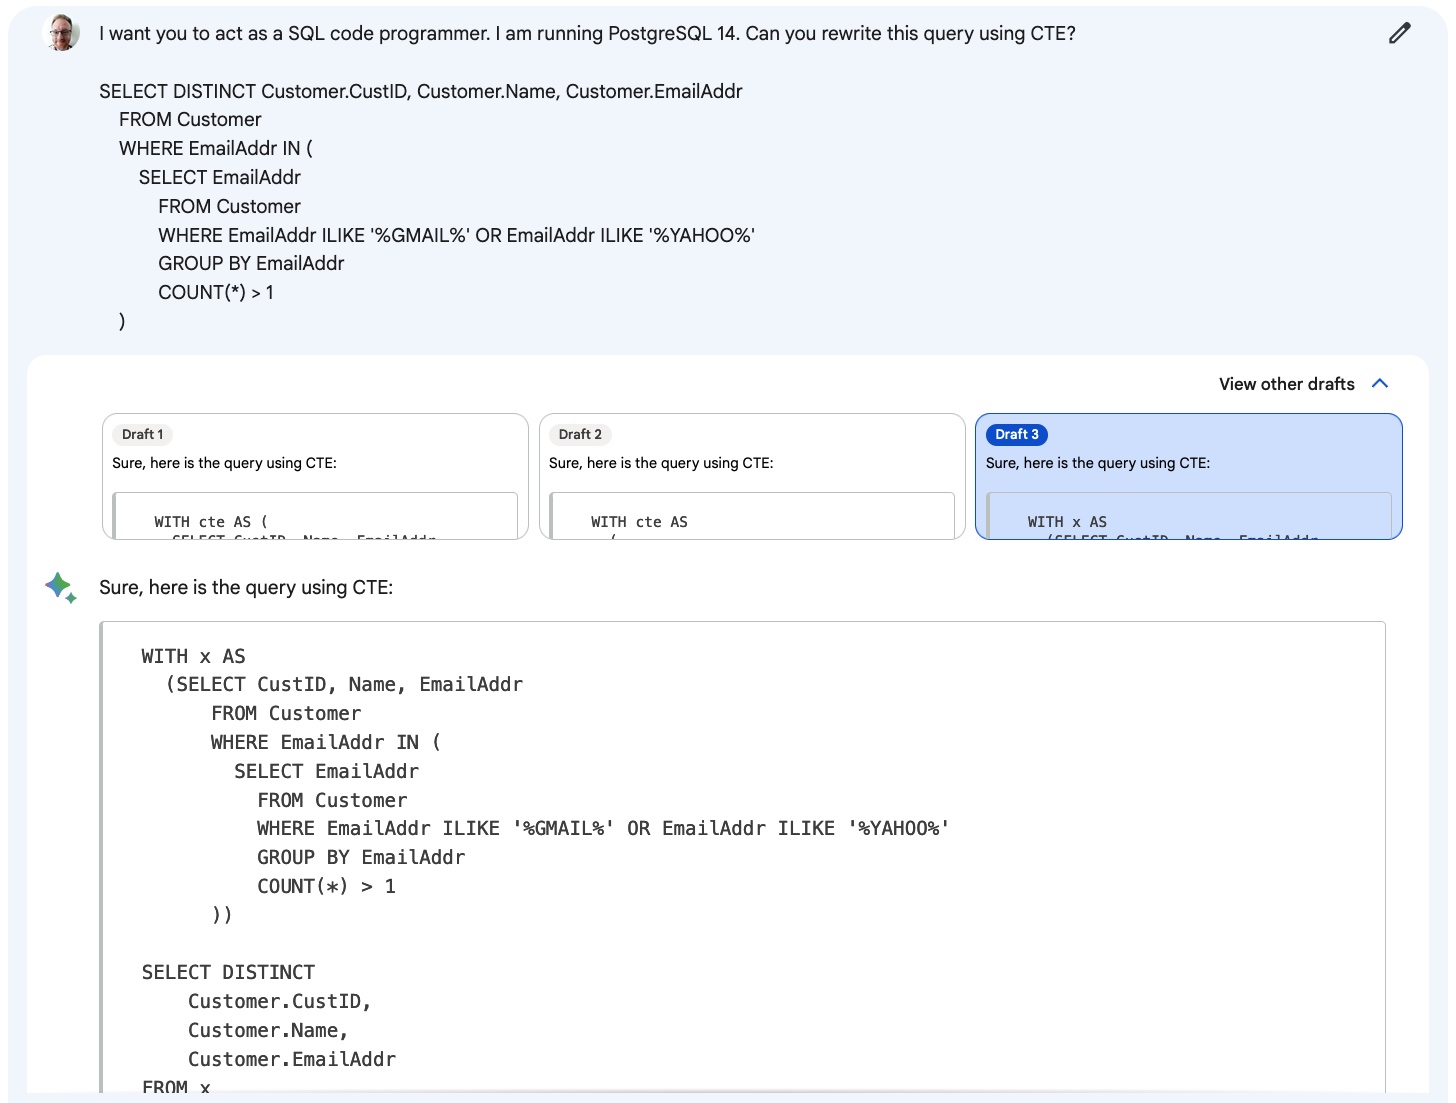
Task: Click the response text 'Sure, here is the query using CTE:' below the drafts
Action: pyautogui.click(x=246, y=587)
